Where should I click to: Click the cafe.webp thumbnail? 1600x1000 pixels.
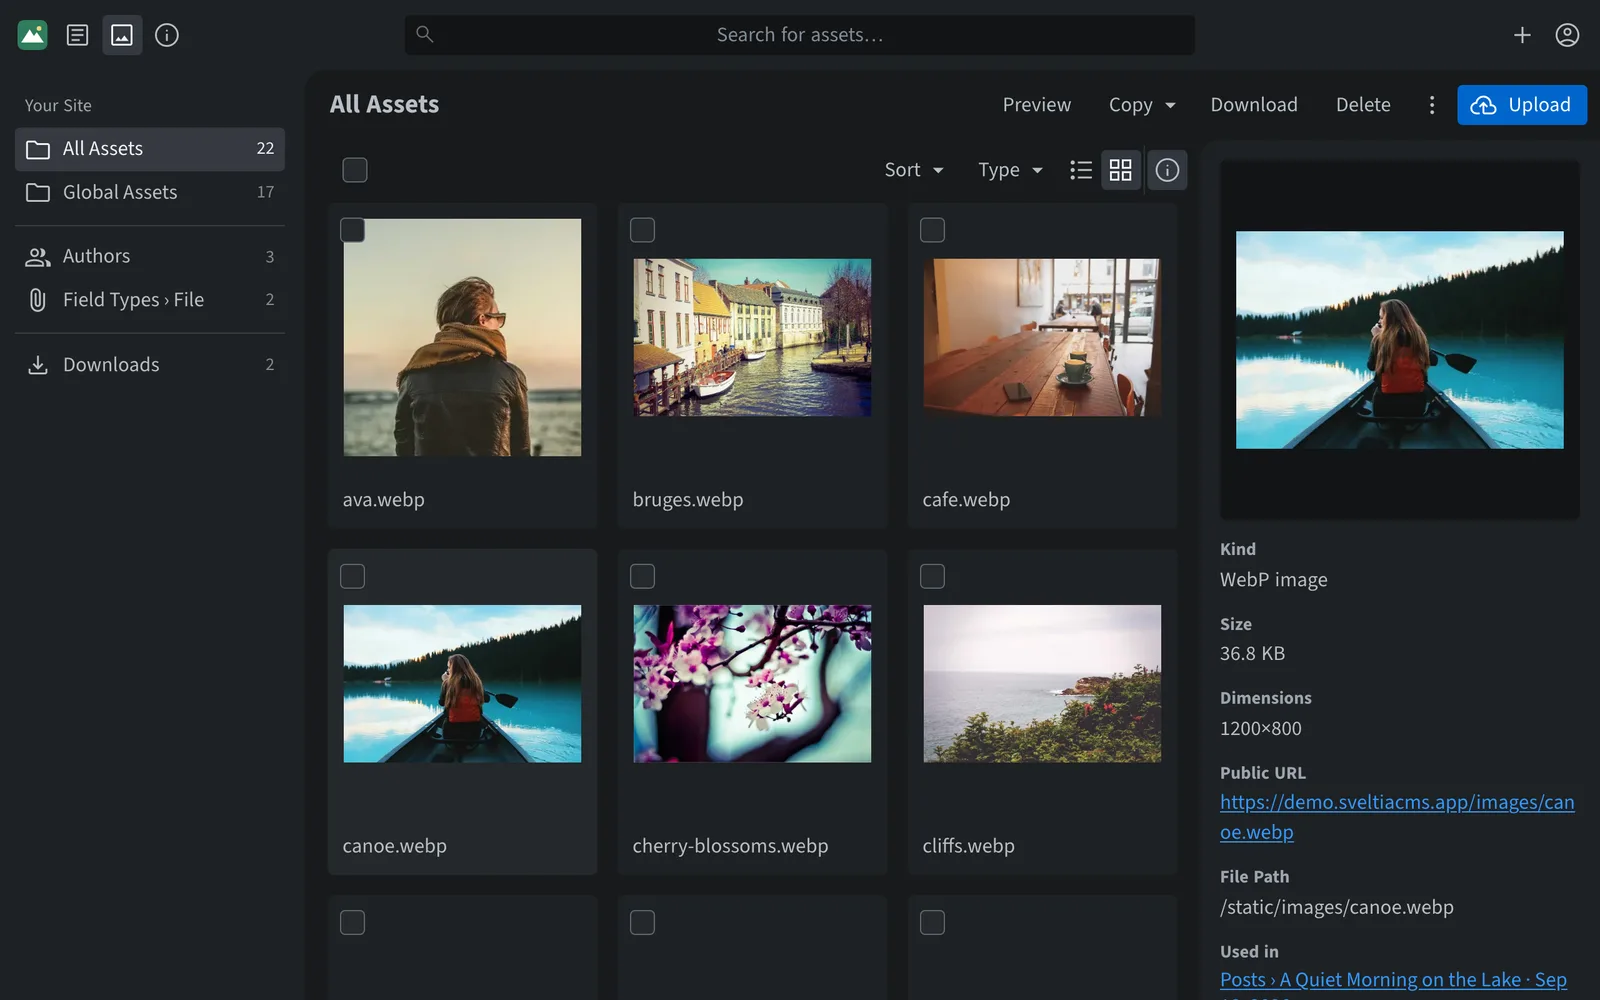coord(1042,338)
